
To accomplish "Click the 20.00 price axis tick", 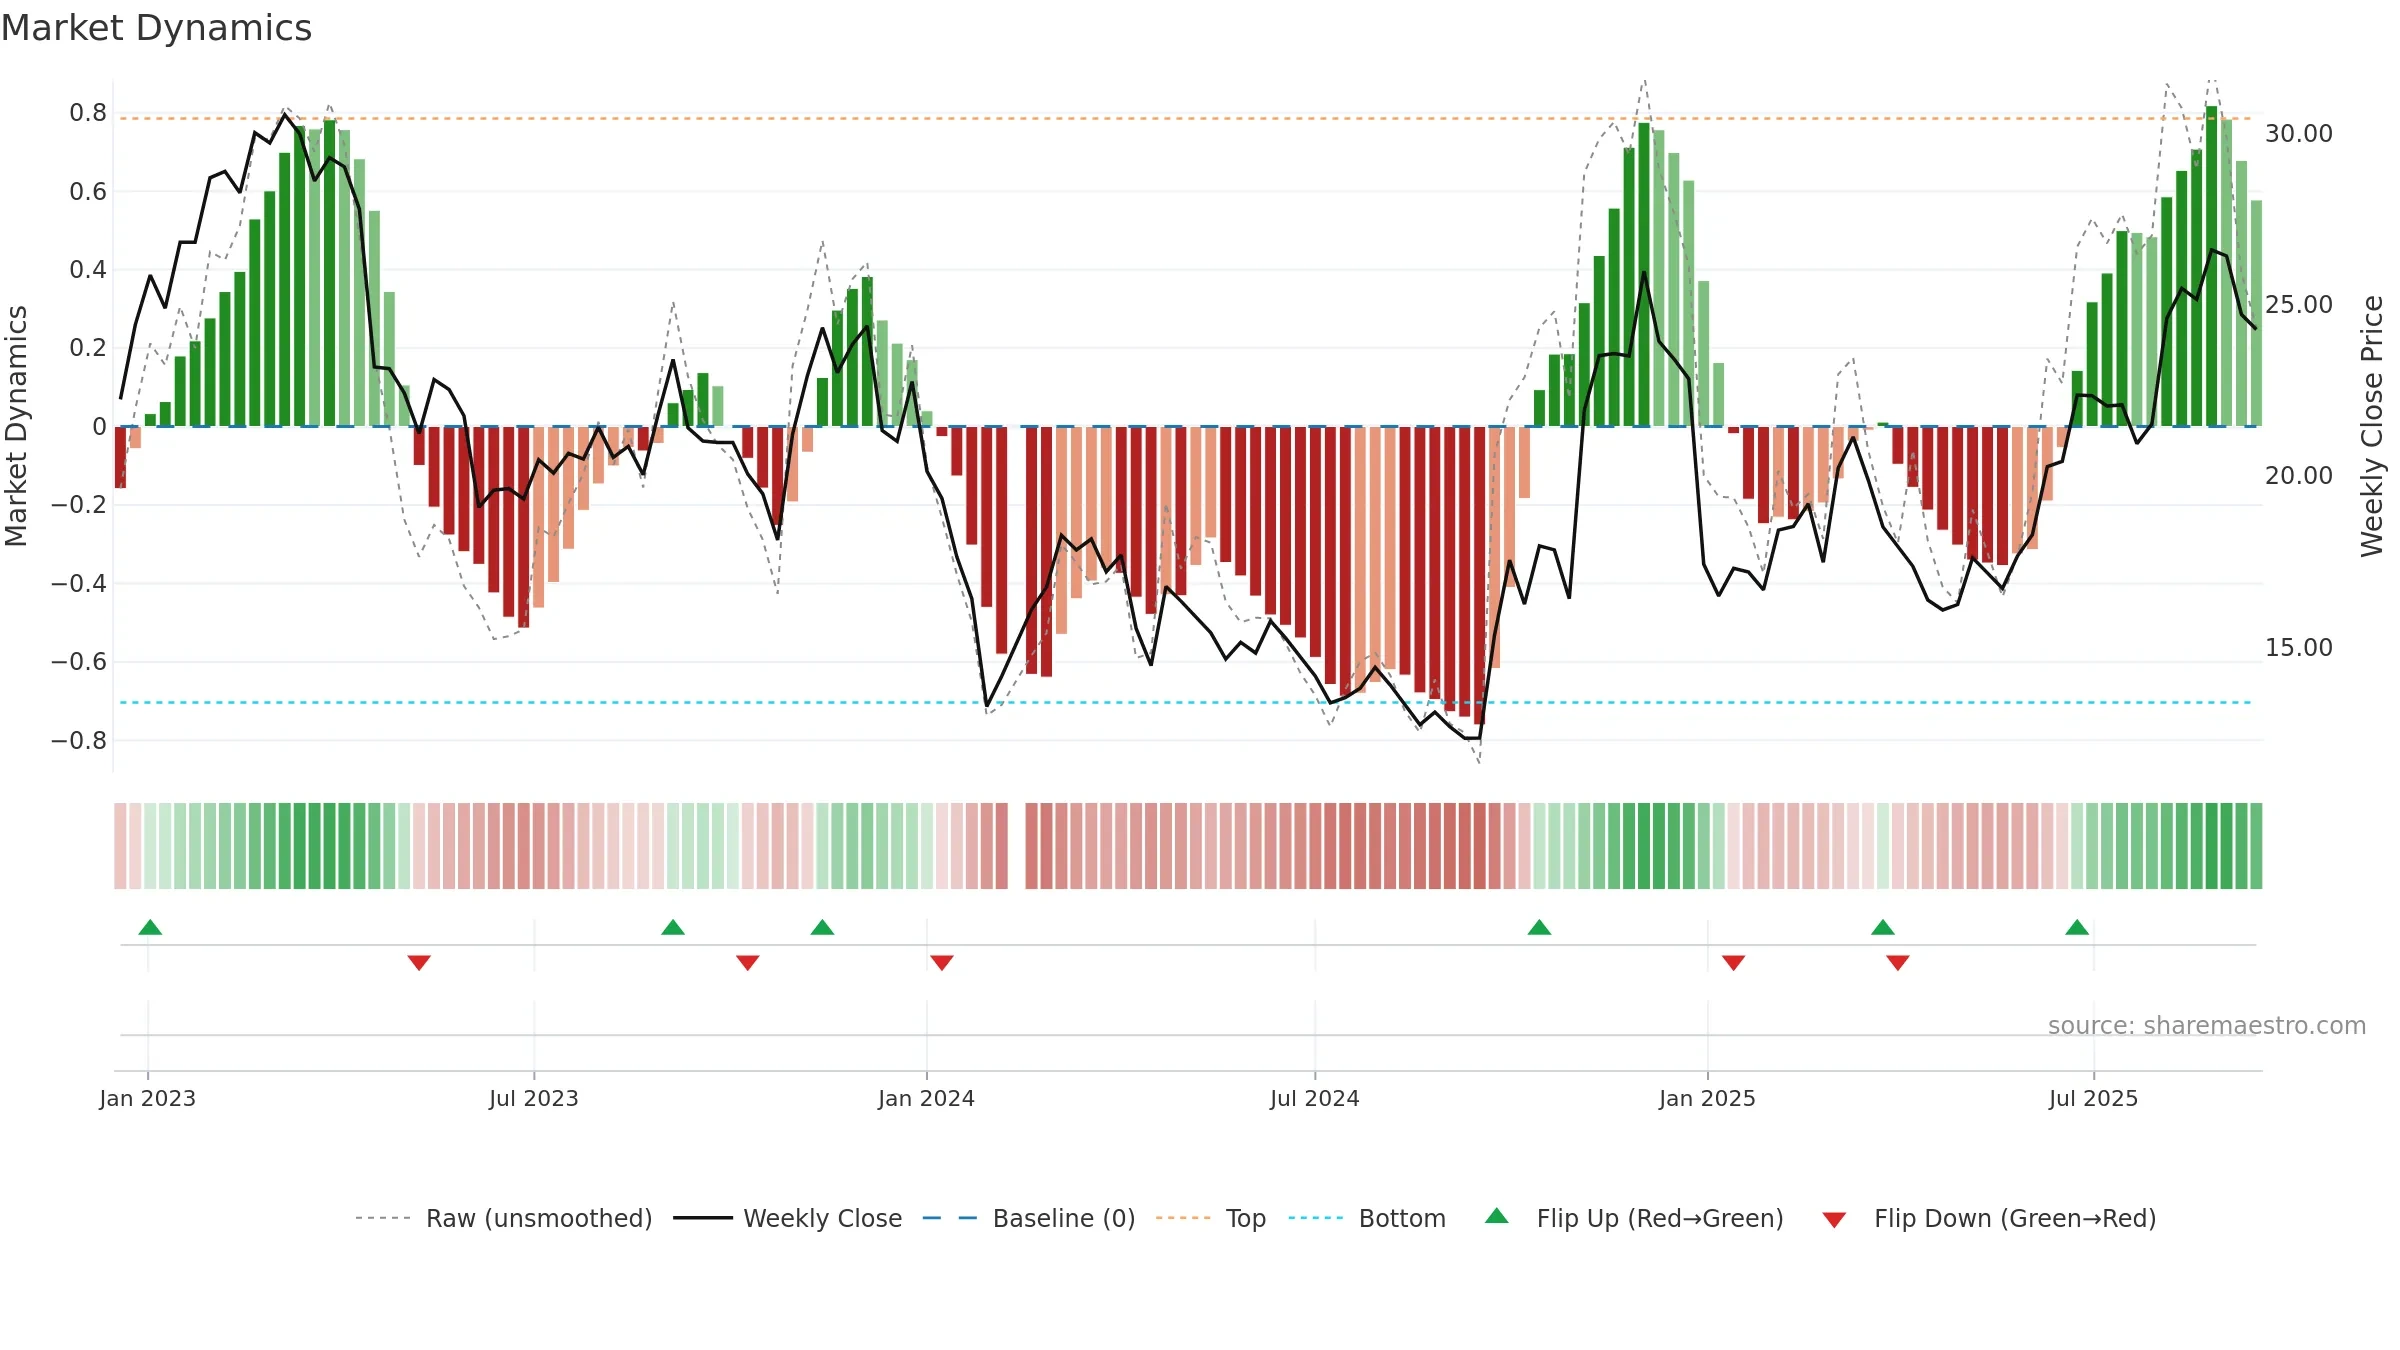I will [2299, 476].
